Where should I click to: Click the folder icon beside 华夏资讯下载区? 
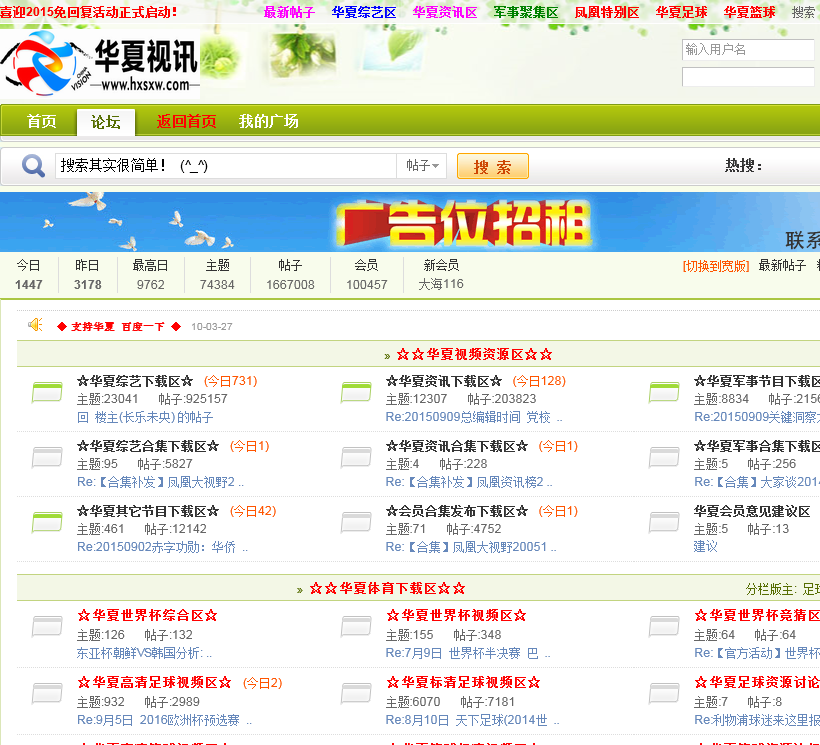click(356, 393)
